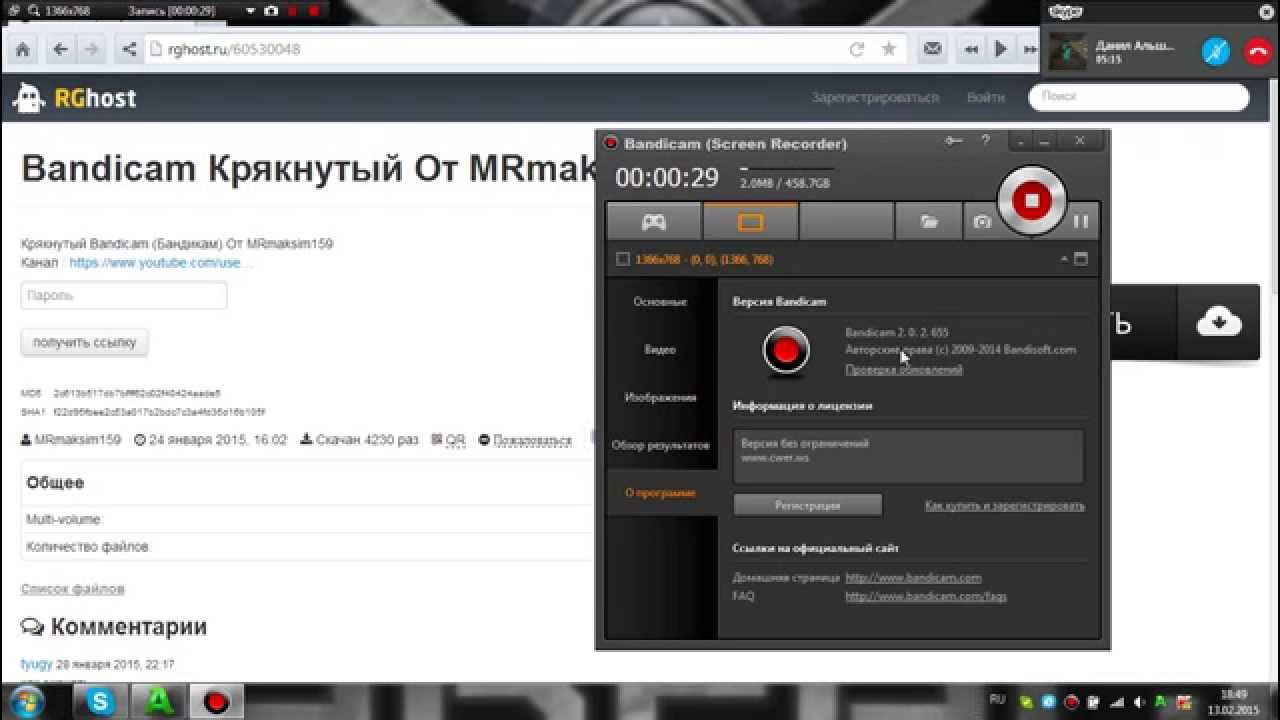
Task: Open the Видео settings tab
Action: [x=661, y=350]
